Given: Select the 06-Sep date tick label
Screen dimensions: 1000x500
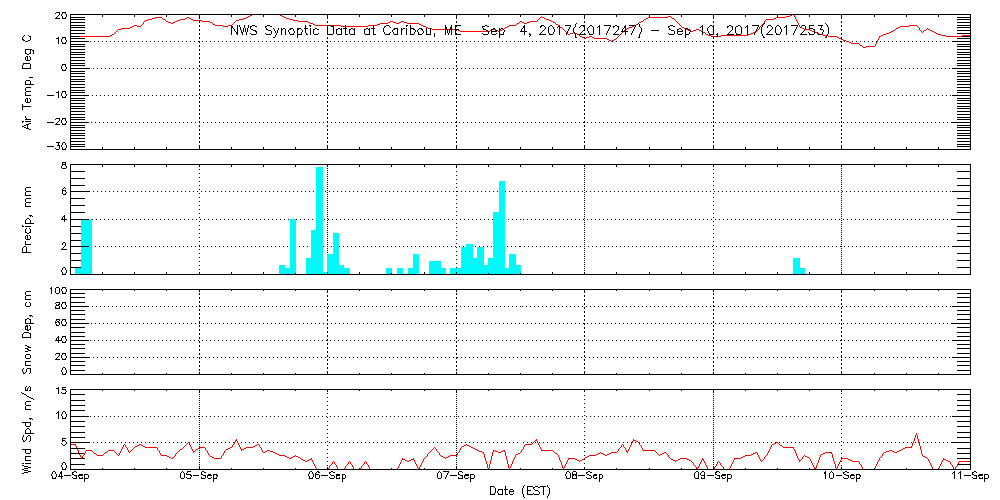Looking at the screenshot, I should (x=327, y=478).
